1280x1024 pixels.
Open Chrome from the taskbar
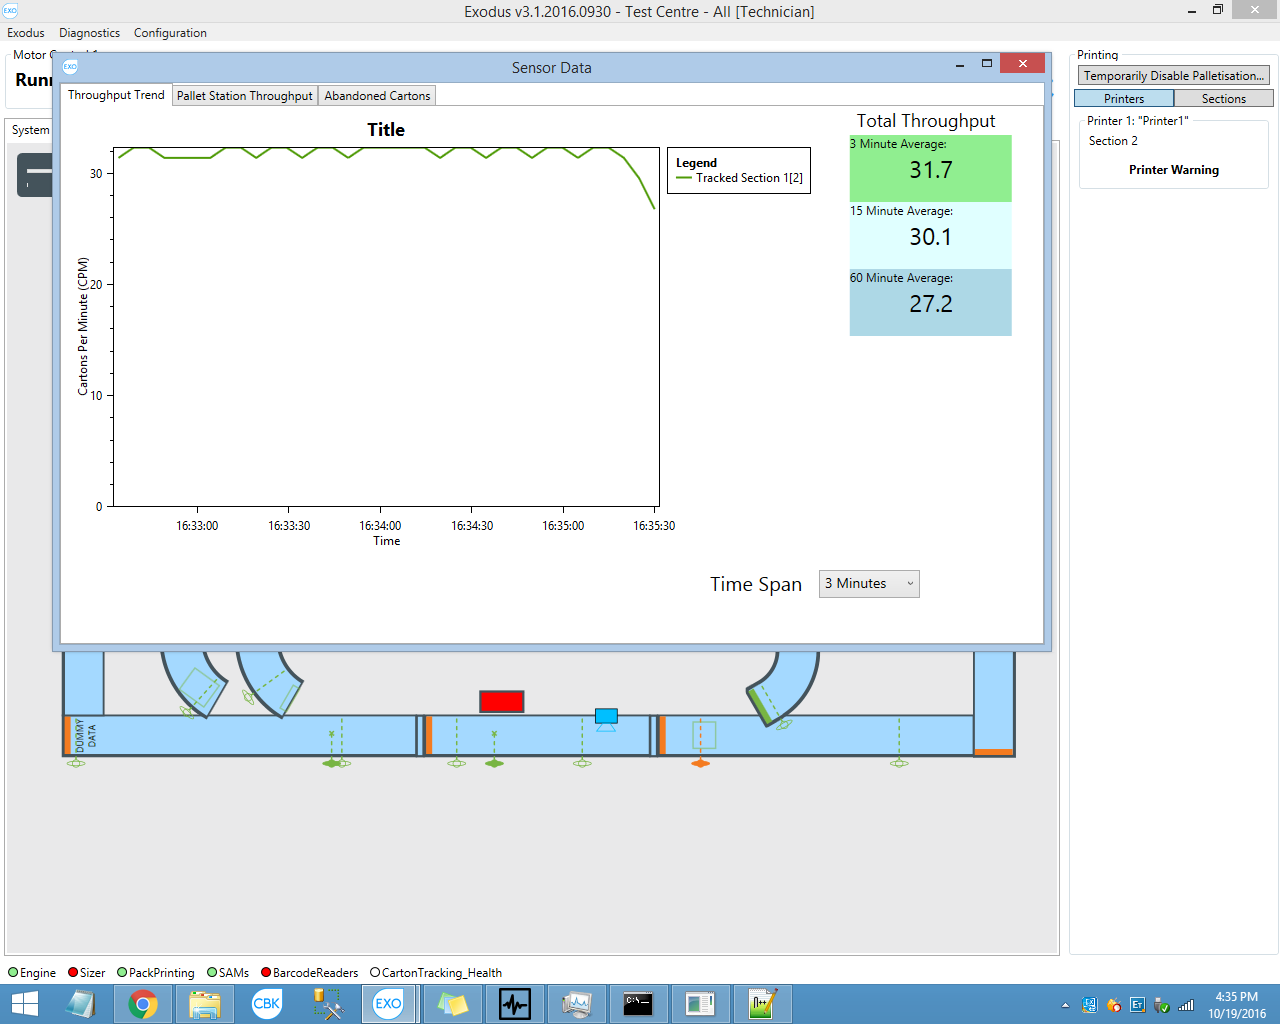[x=143, y=1004]
